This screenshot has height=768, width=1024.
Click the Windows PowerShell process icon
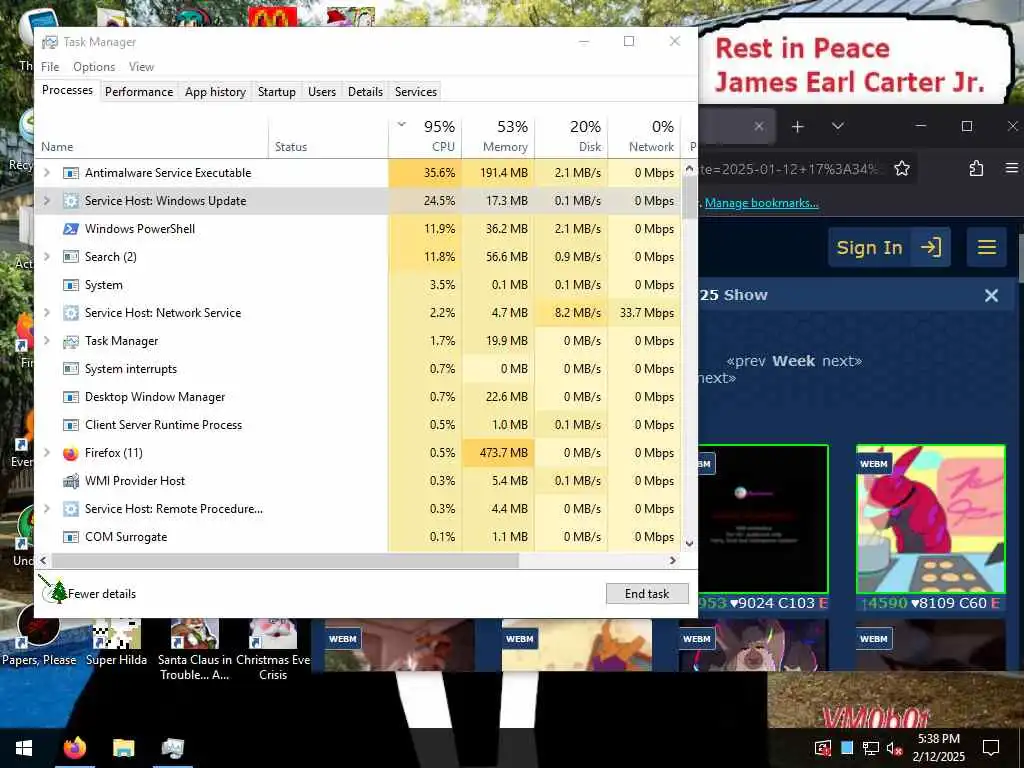click(x=71, y=229)
